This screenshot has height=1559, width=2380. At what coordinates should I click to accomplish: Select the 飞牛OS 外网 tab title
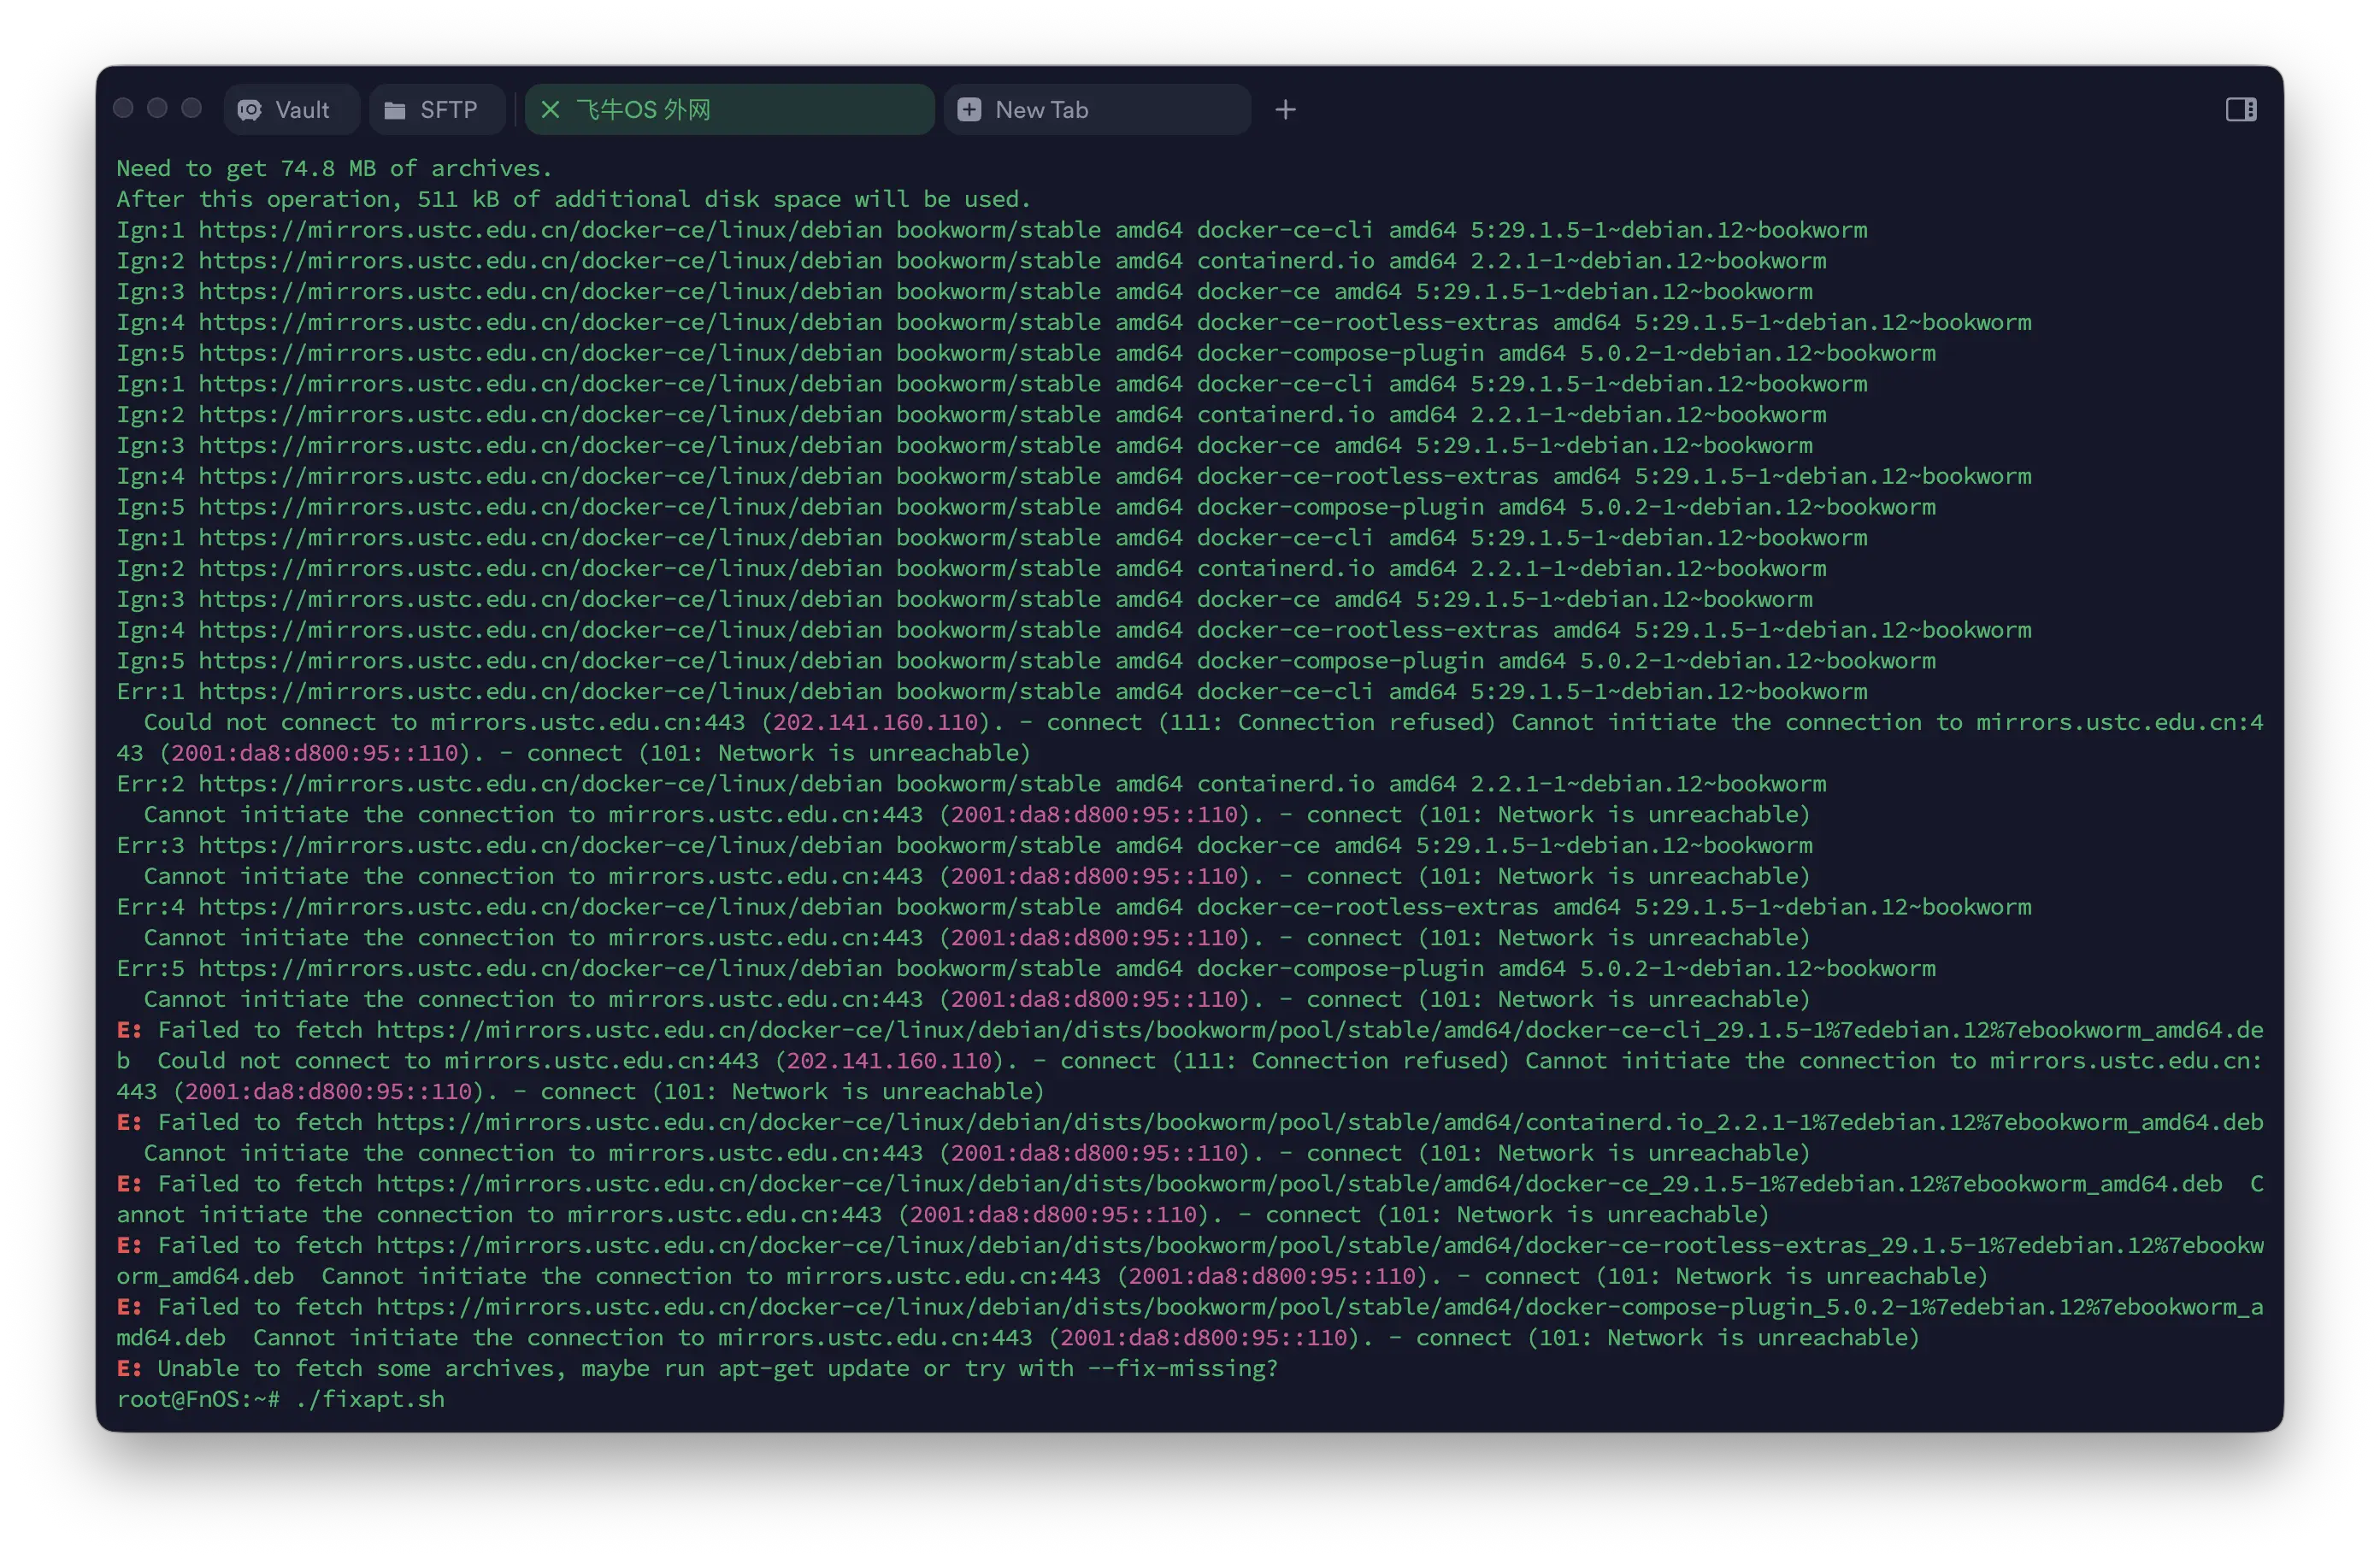(x=643, y=110)
